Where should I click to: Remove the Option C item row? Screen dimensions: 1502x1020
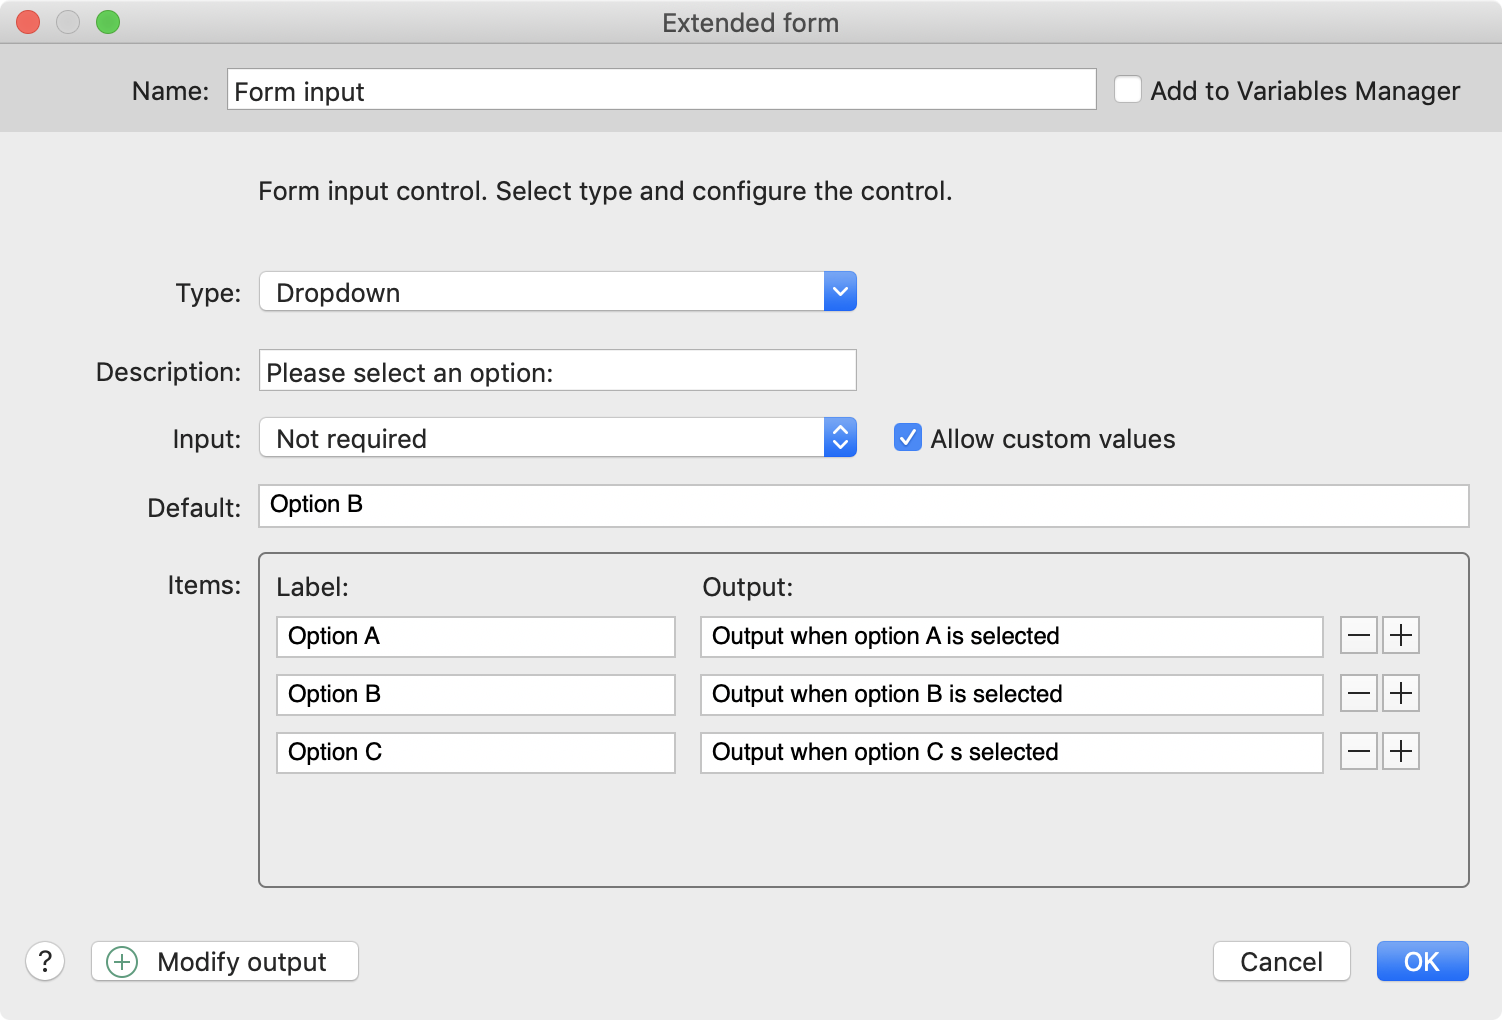[1358, 751]
